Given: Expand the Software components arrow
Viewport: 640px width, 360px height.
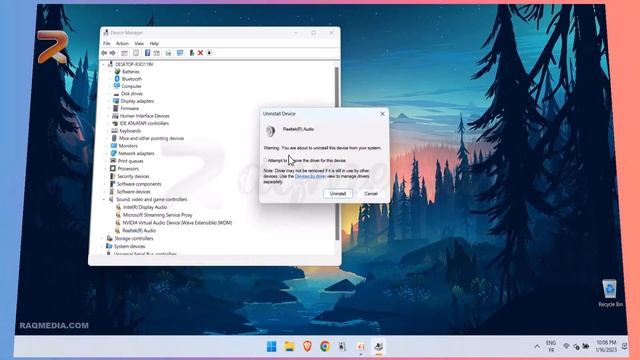Looking at the screenshot, I should click(x=105, y=184).
